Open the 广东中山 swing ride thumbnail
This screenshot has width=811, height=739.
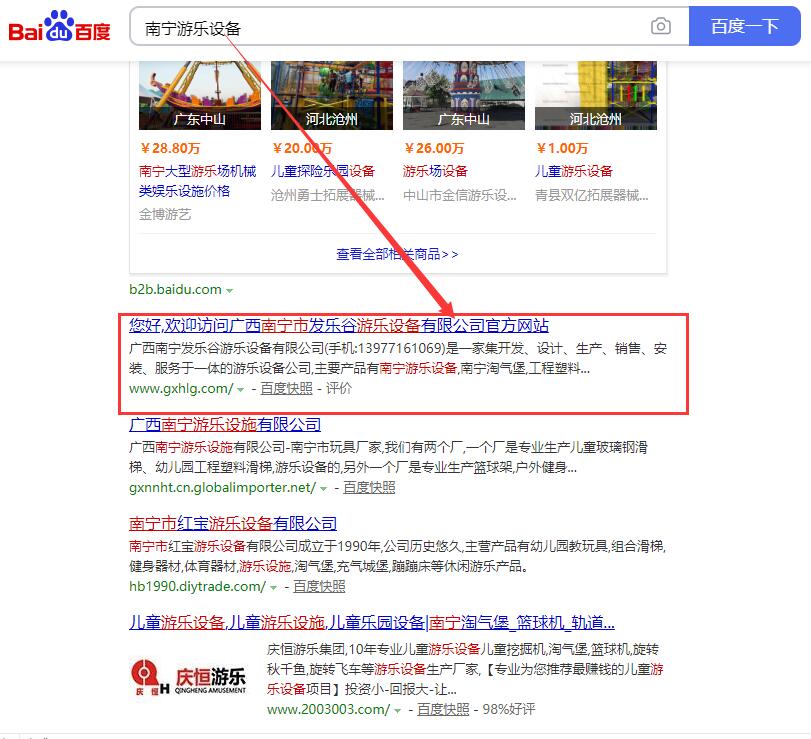pos(463,95)
